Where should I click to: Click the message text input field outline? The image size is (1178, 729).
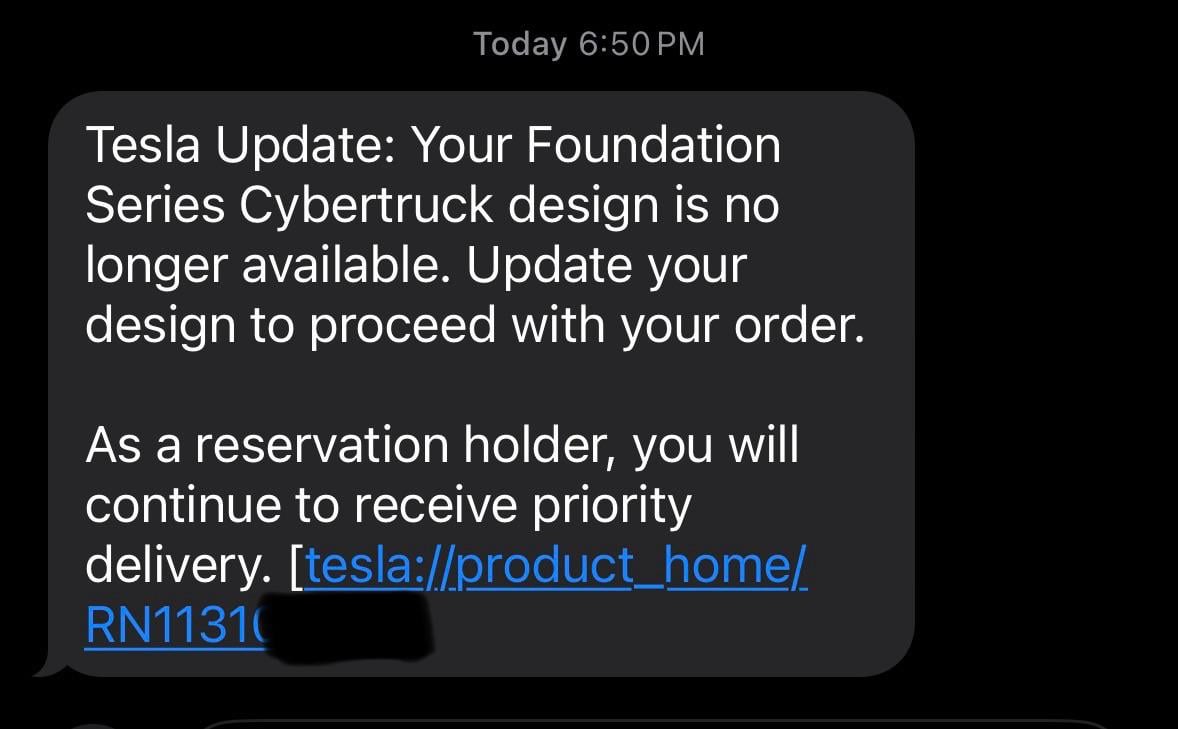click(x=650, y=723)
